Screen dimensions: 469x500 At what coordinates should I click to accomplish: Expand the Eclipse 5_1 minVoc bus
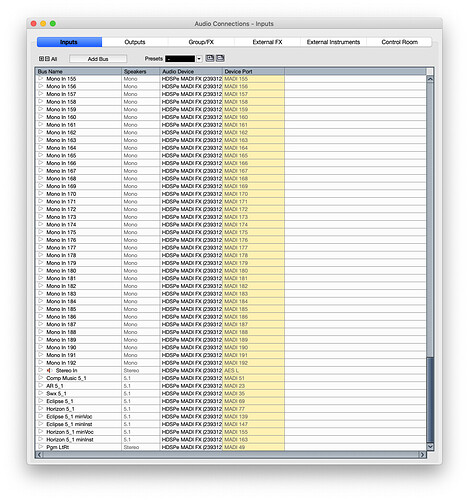(41, 416)
